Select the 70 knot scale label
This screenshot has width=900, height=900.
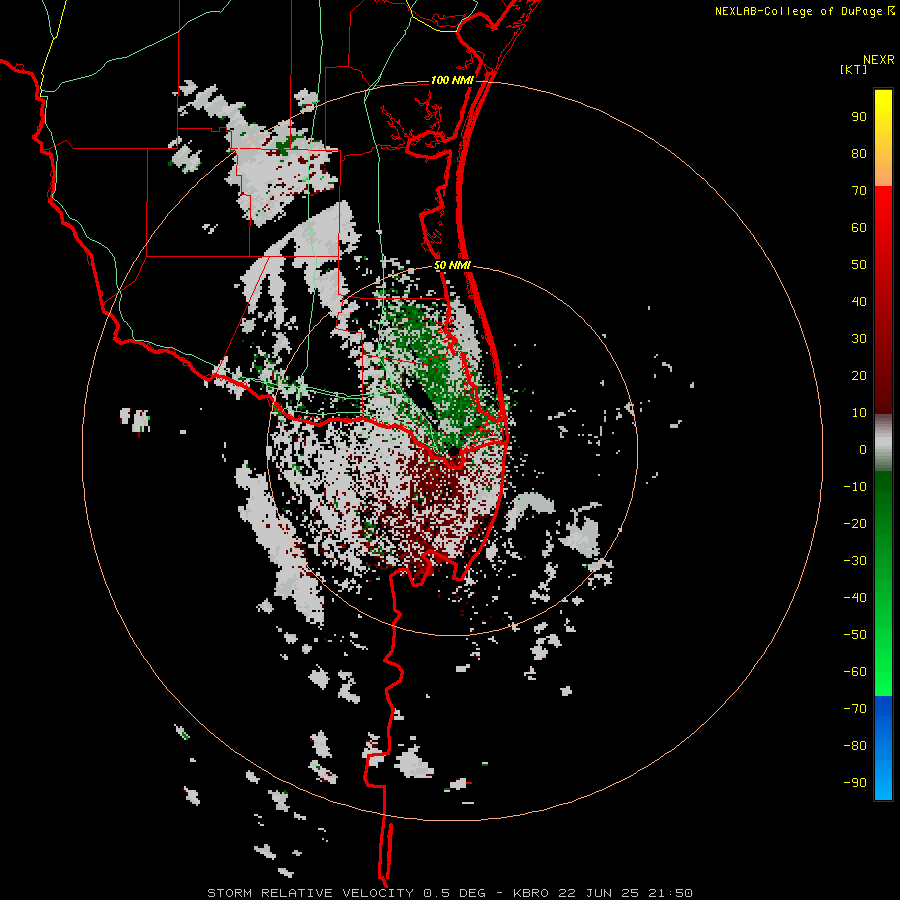[x=859, y=191]
